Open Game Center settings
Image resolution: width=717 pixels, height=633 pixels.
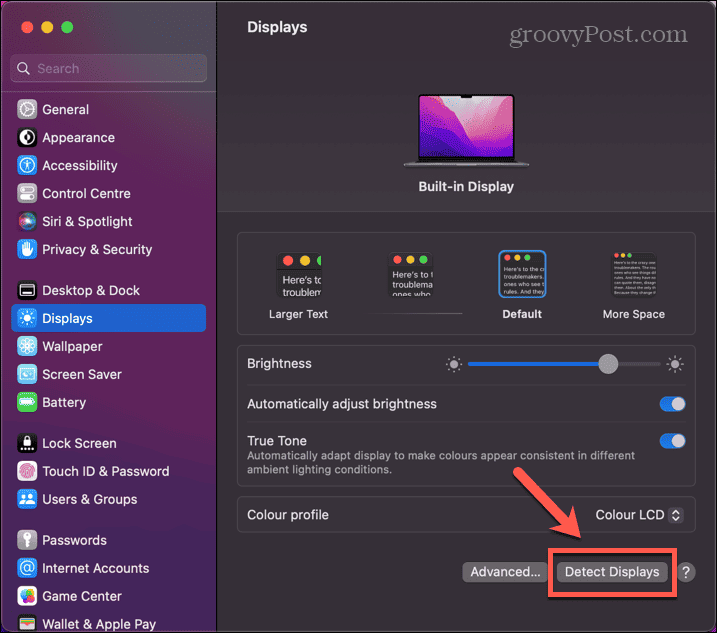(x=108, y=596)
